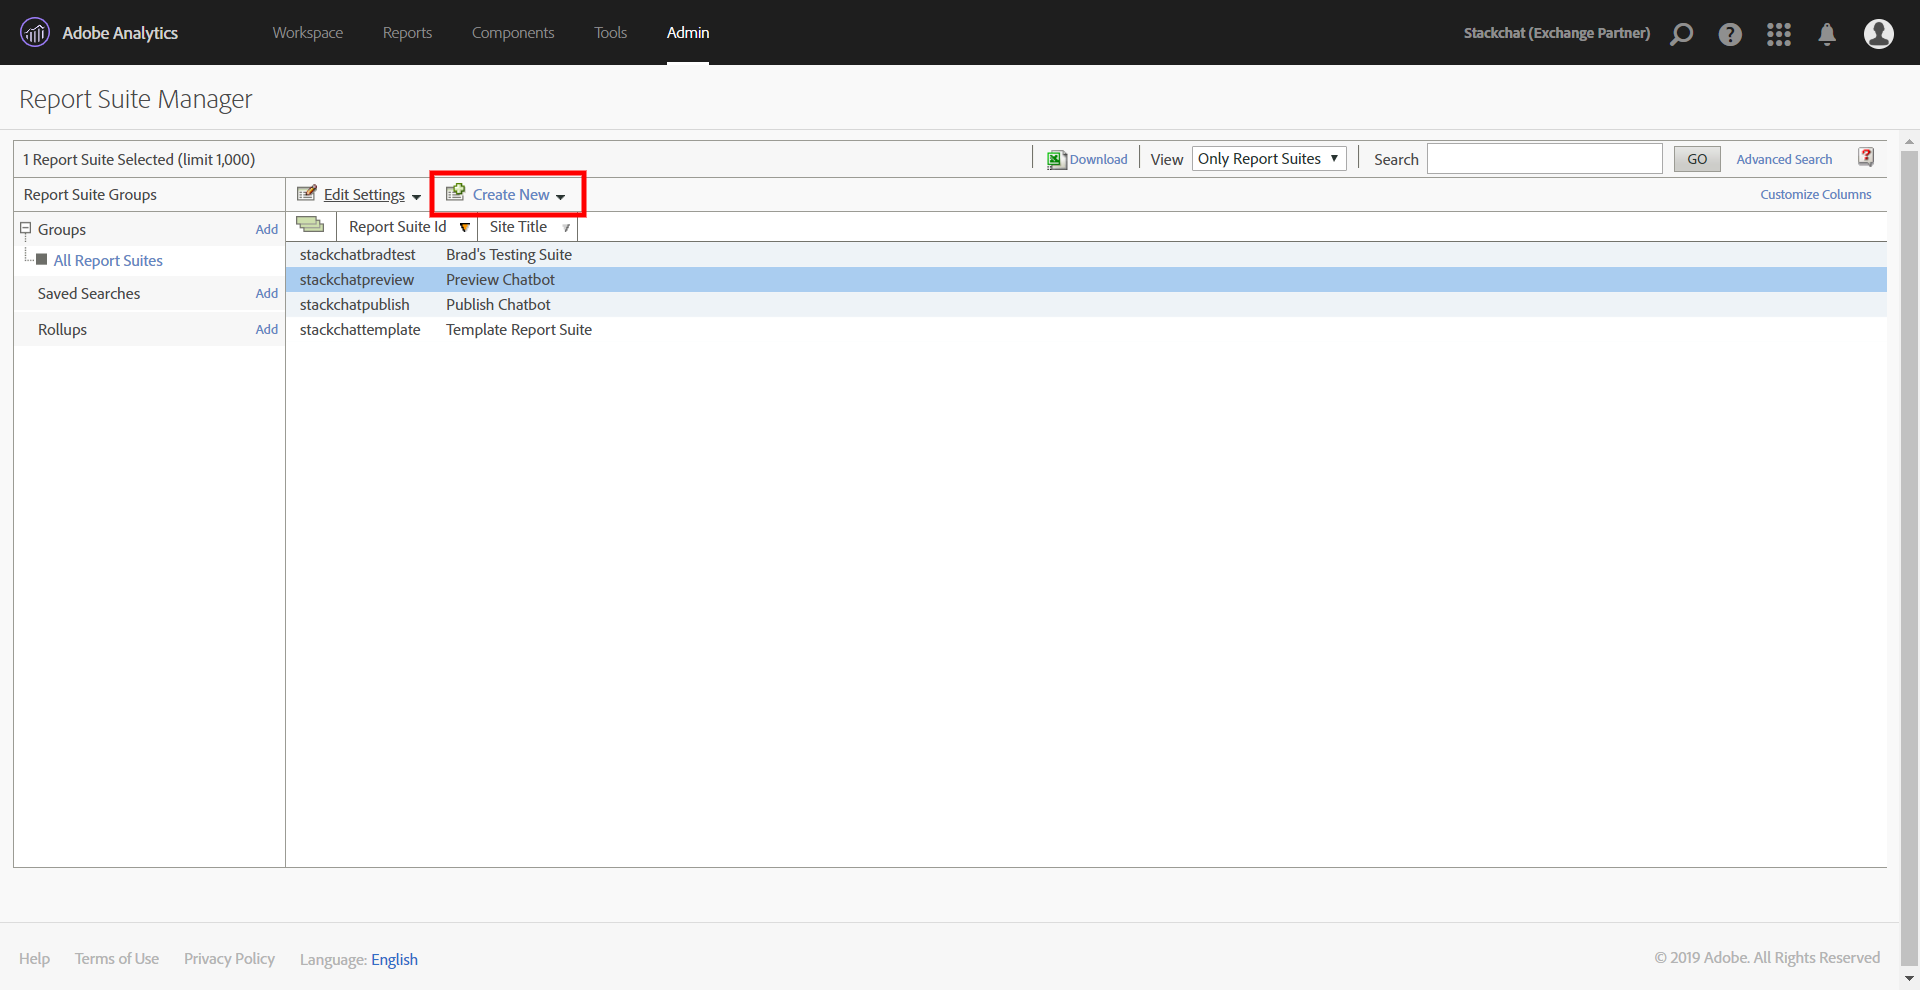This screenshot has height=990, width=1920.
Task: Collapse the Groups tree node
Action: [x=26, y=229]
